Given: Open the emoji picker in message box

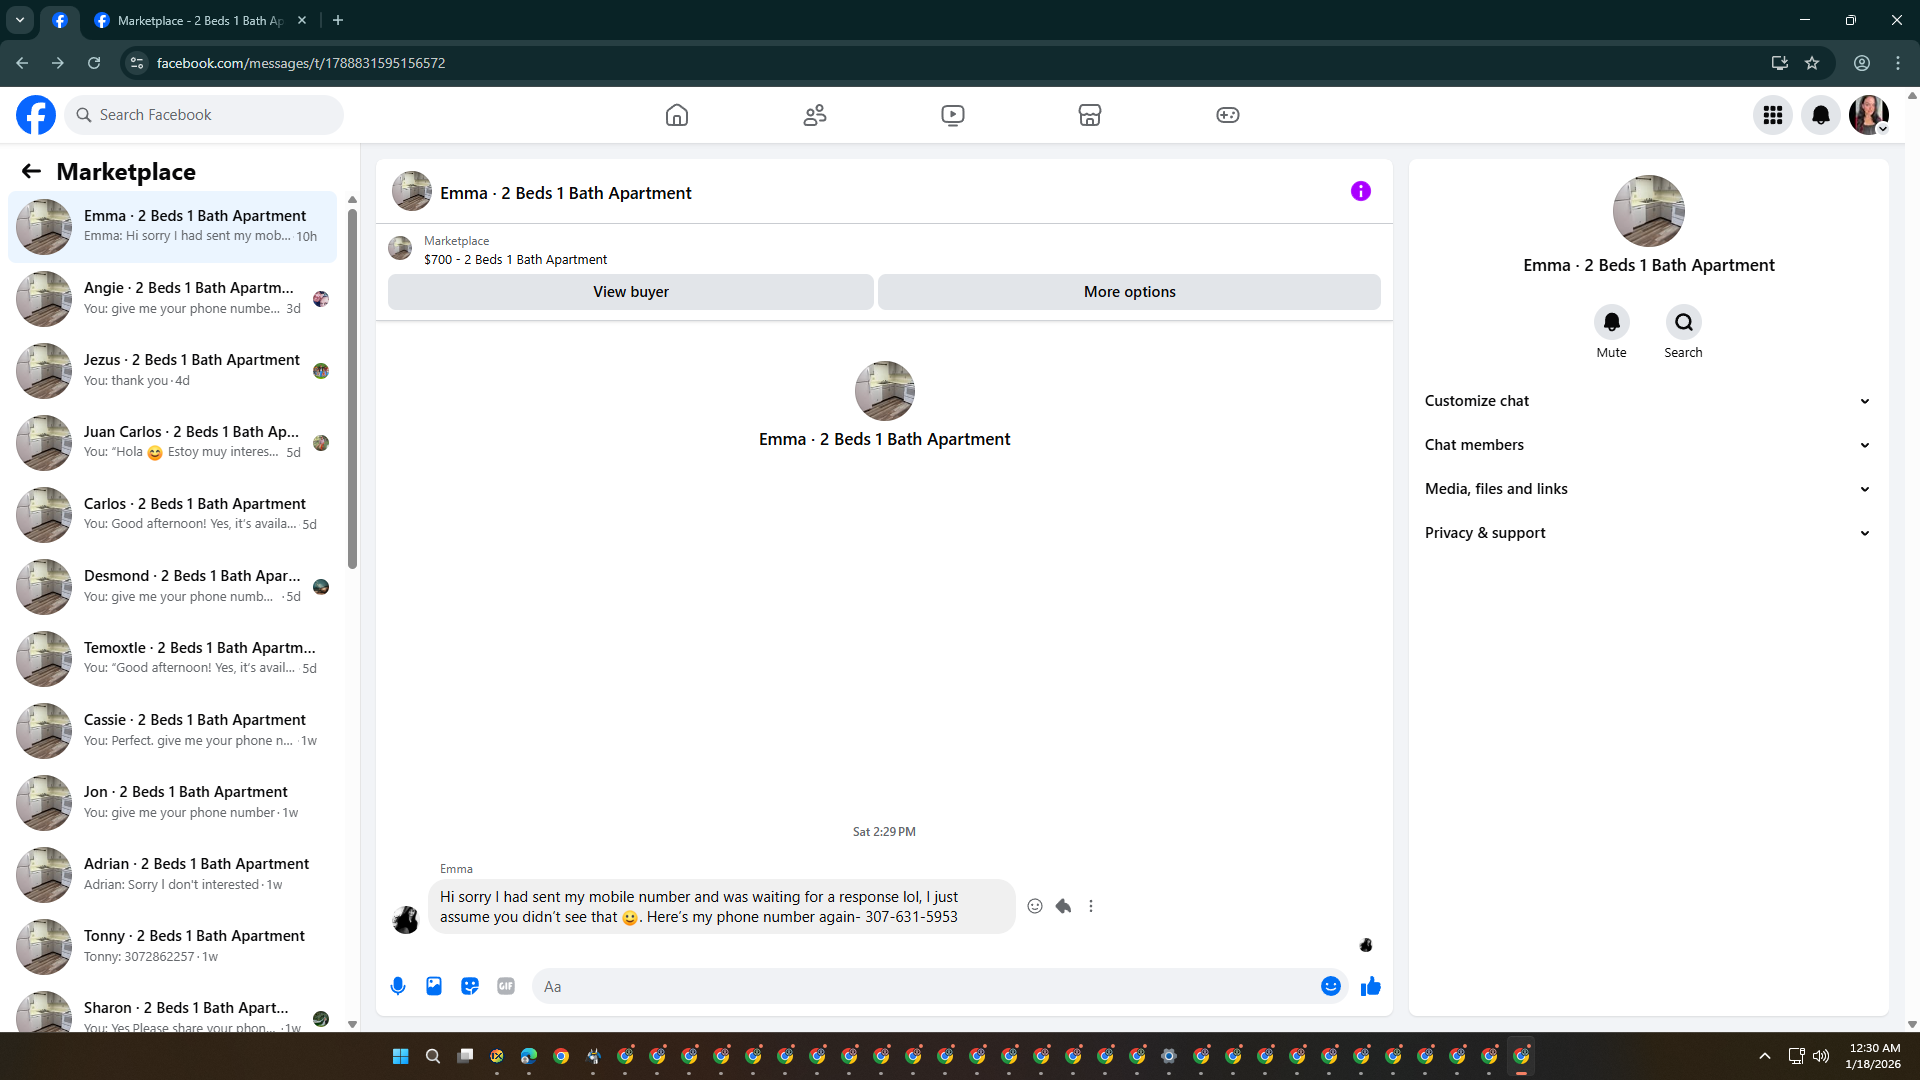Looking at the screenshot, I should [x=1330, y=986].
